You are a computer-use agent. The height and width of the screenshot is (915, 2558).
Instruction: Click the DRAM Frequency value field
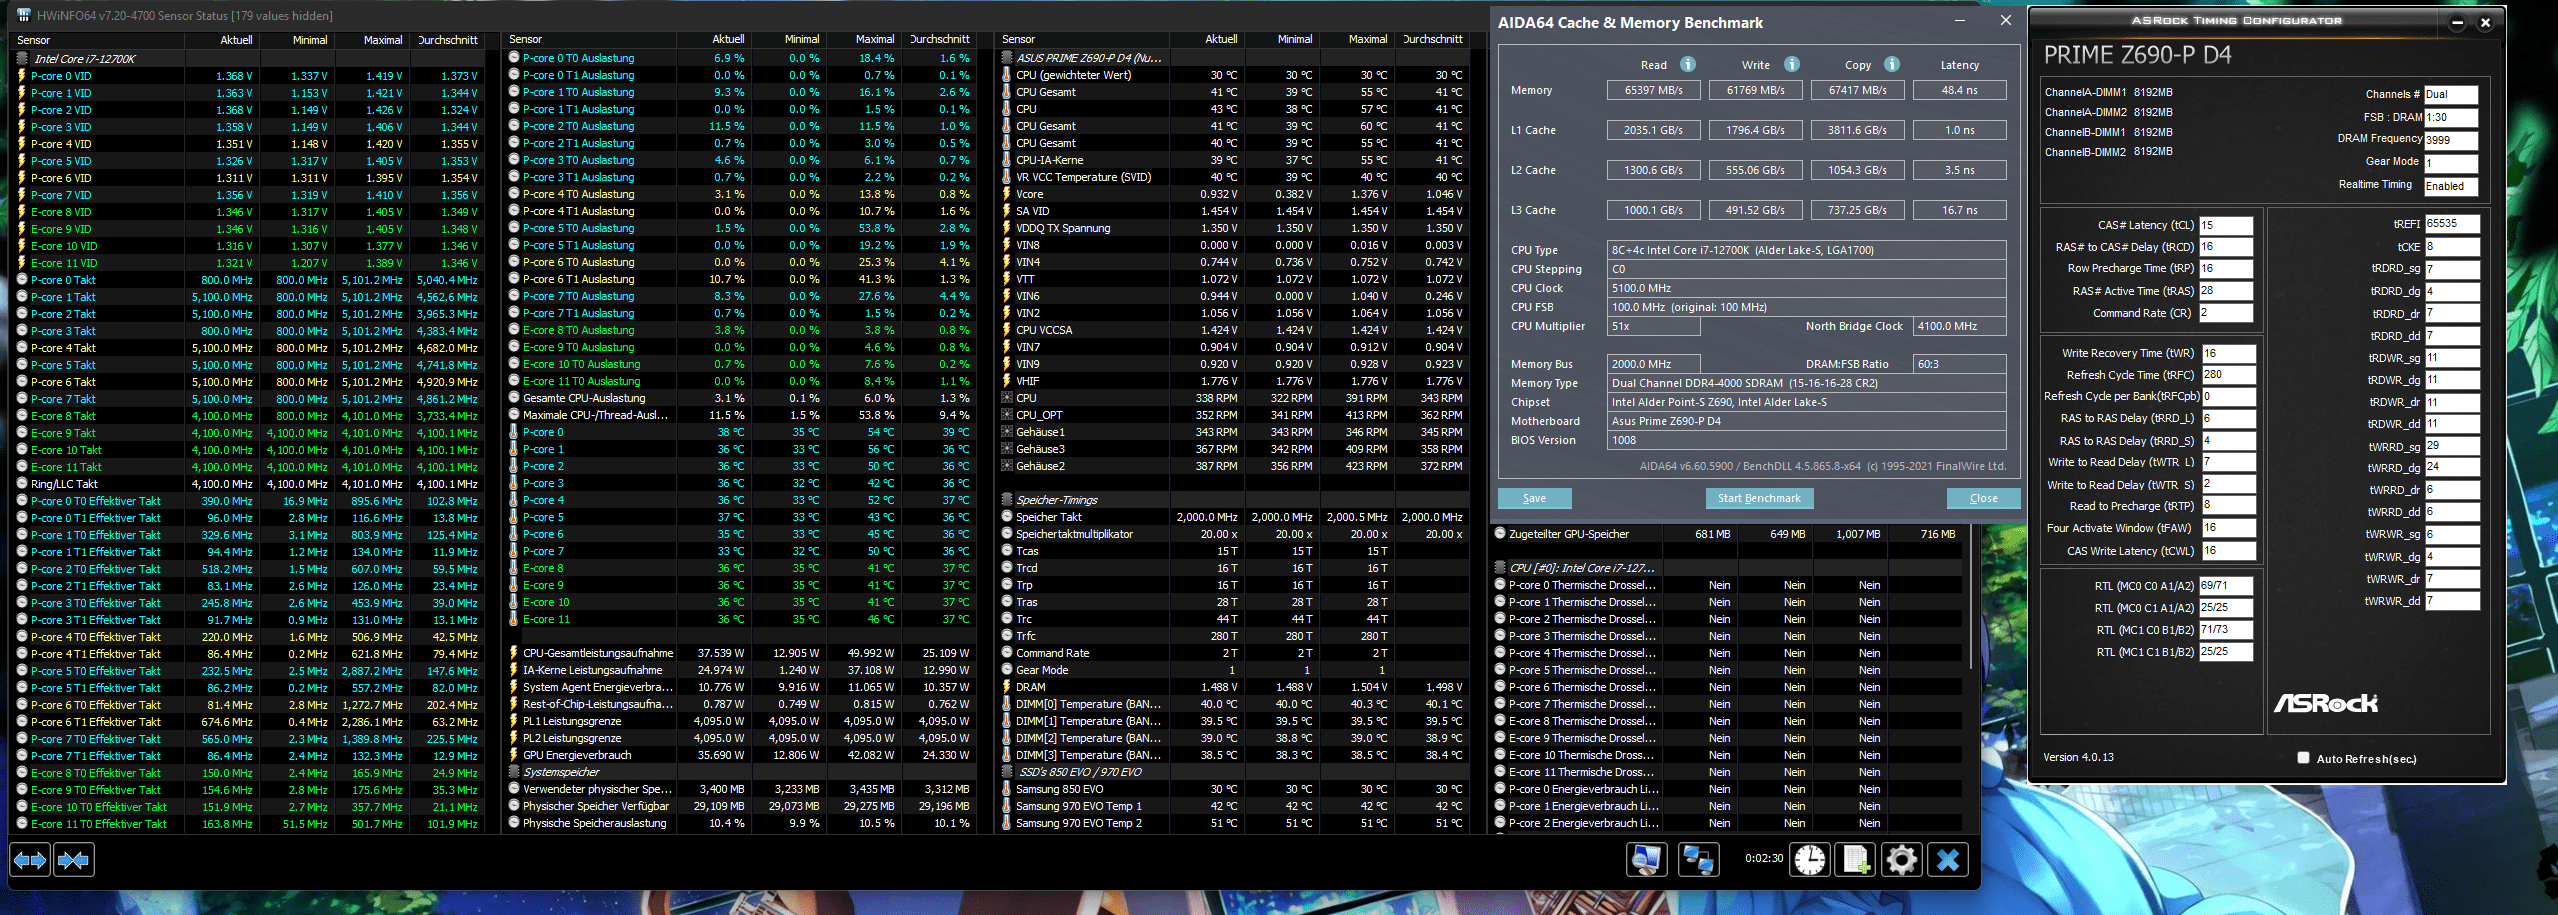click(2451, 140)
